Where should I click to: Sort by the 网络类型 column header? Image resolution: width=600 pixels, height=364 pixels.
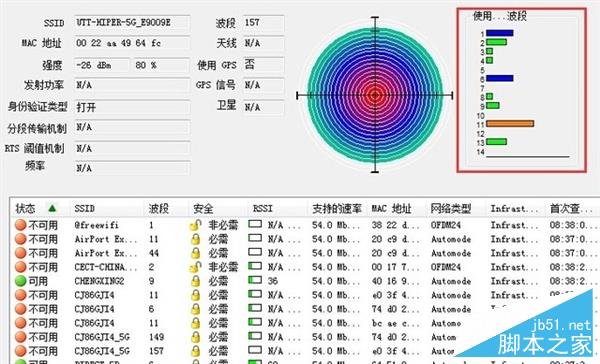(451, 209)
